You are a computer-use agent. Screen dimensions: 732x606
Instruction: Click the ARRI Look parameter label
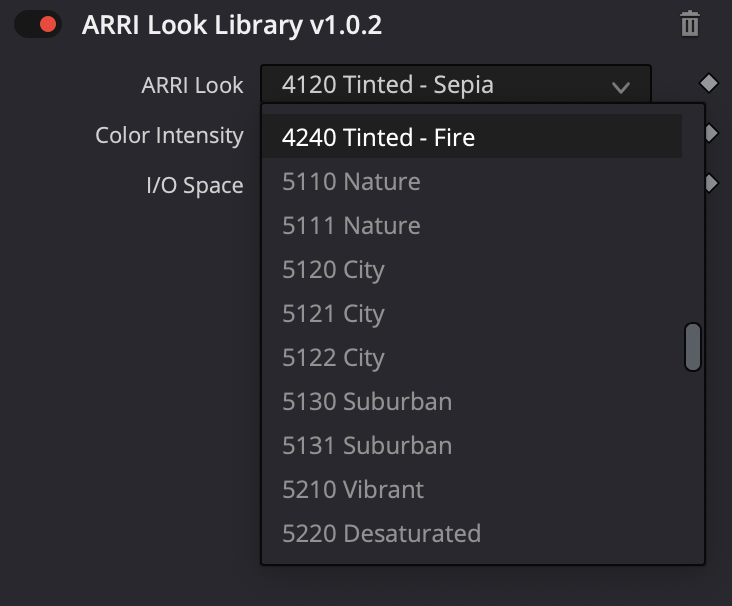click(x=192, y=85)
